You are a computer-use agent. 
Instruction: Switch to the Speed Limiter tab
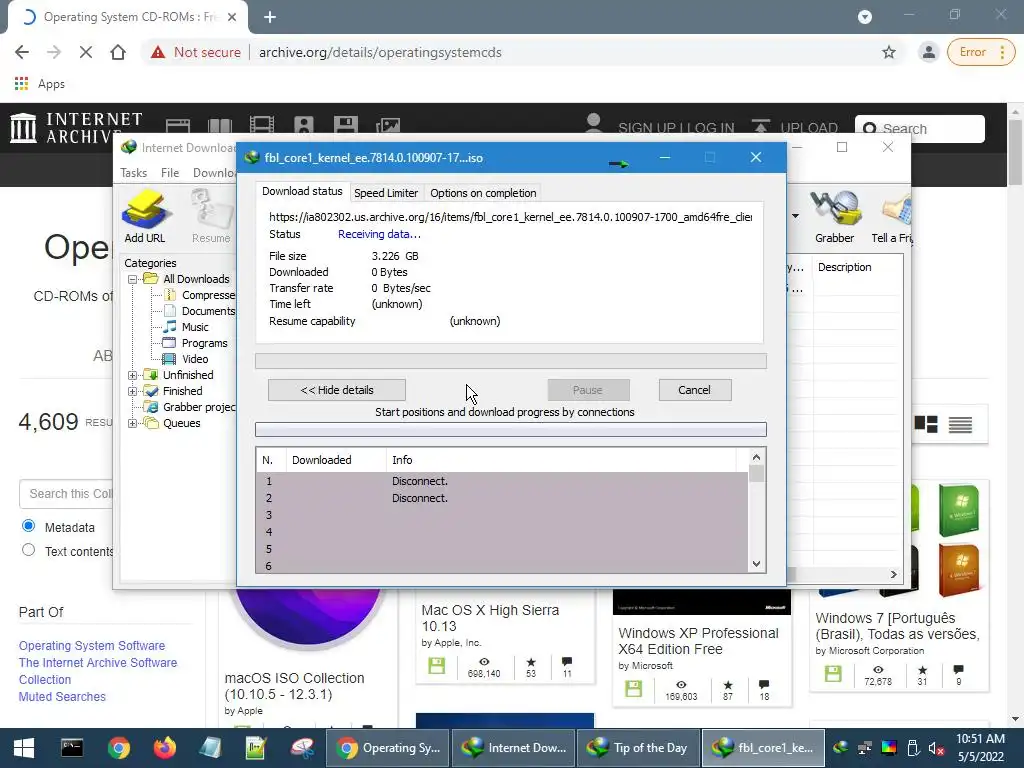click(385, 193)
